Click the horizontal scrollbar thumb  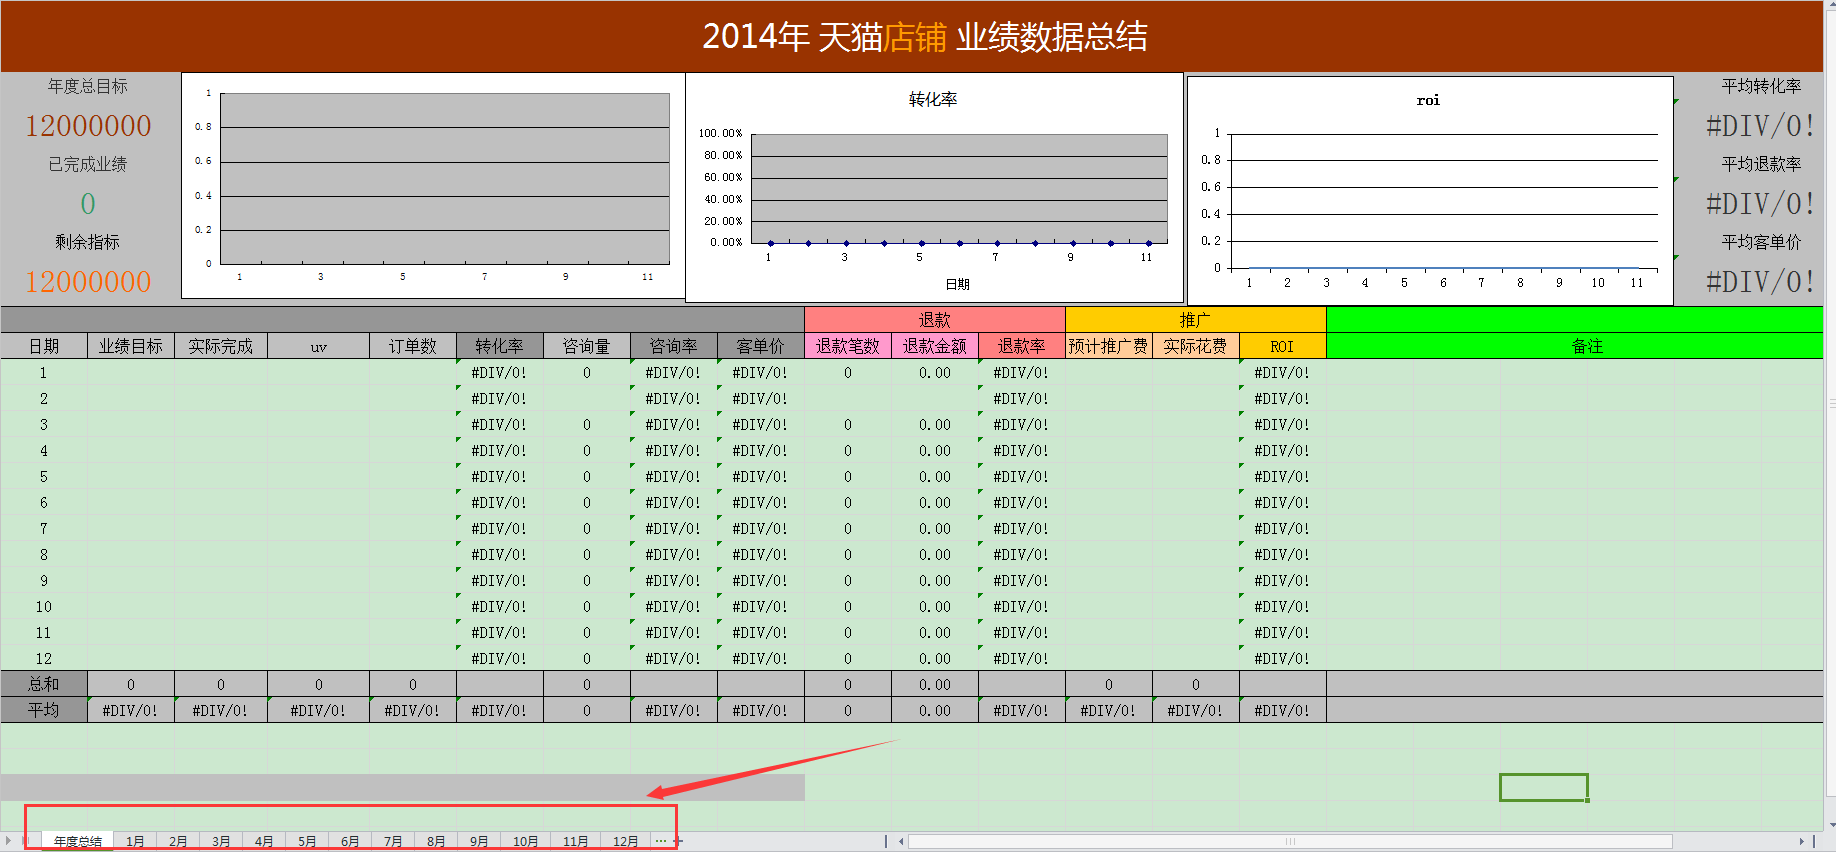pyautogui.click(x=1290, y=841)
